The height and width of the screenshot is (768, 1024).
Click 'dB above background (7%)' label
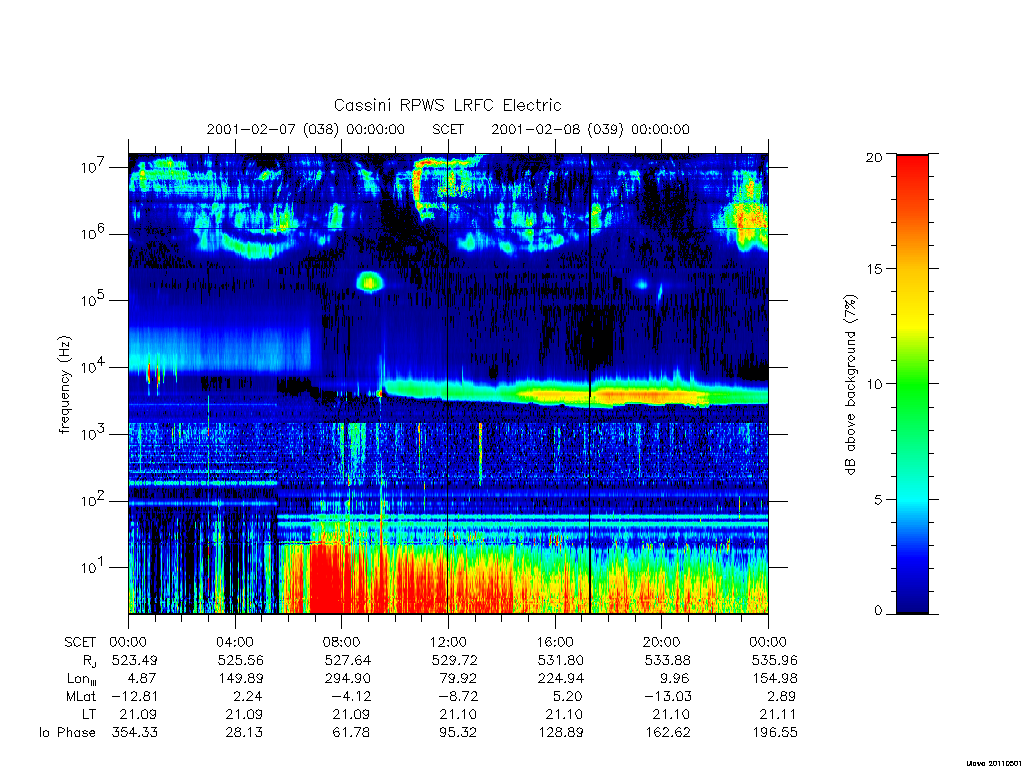[x=850, y=384]
